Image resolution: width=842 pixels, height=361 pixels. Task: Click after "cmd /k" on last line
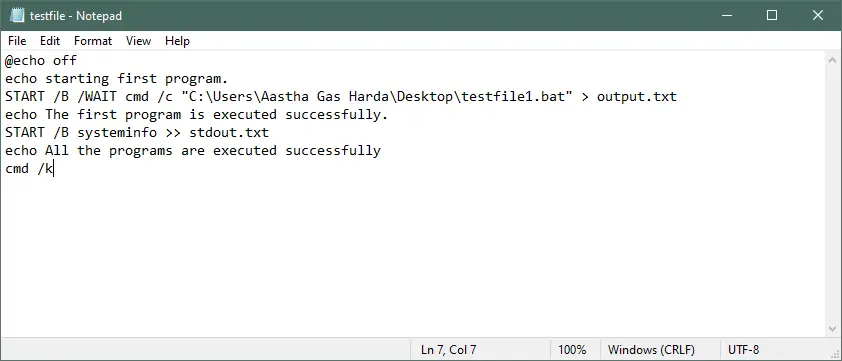click(x=54, y=169)
